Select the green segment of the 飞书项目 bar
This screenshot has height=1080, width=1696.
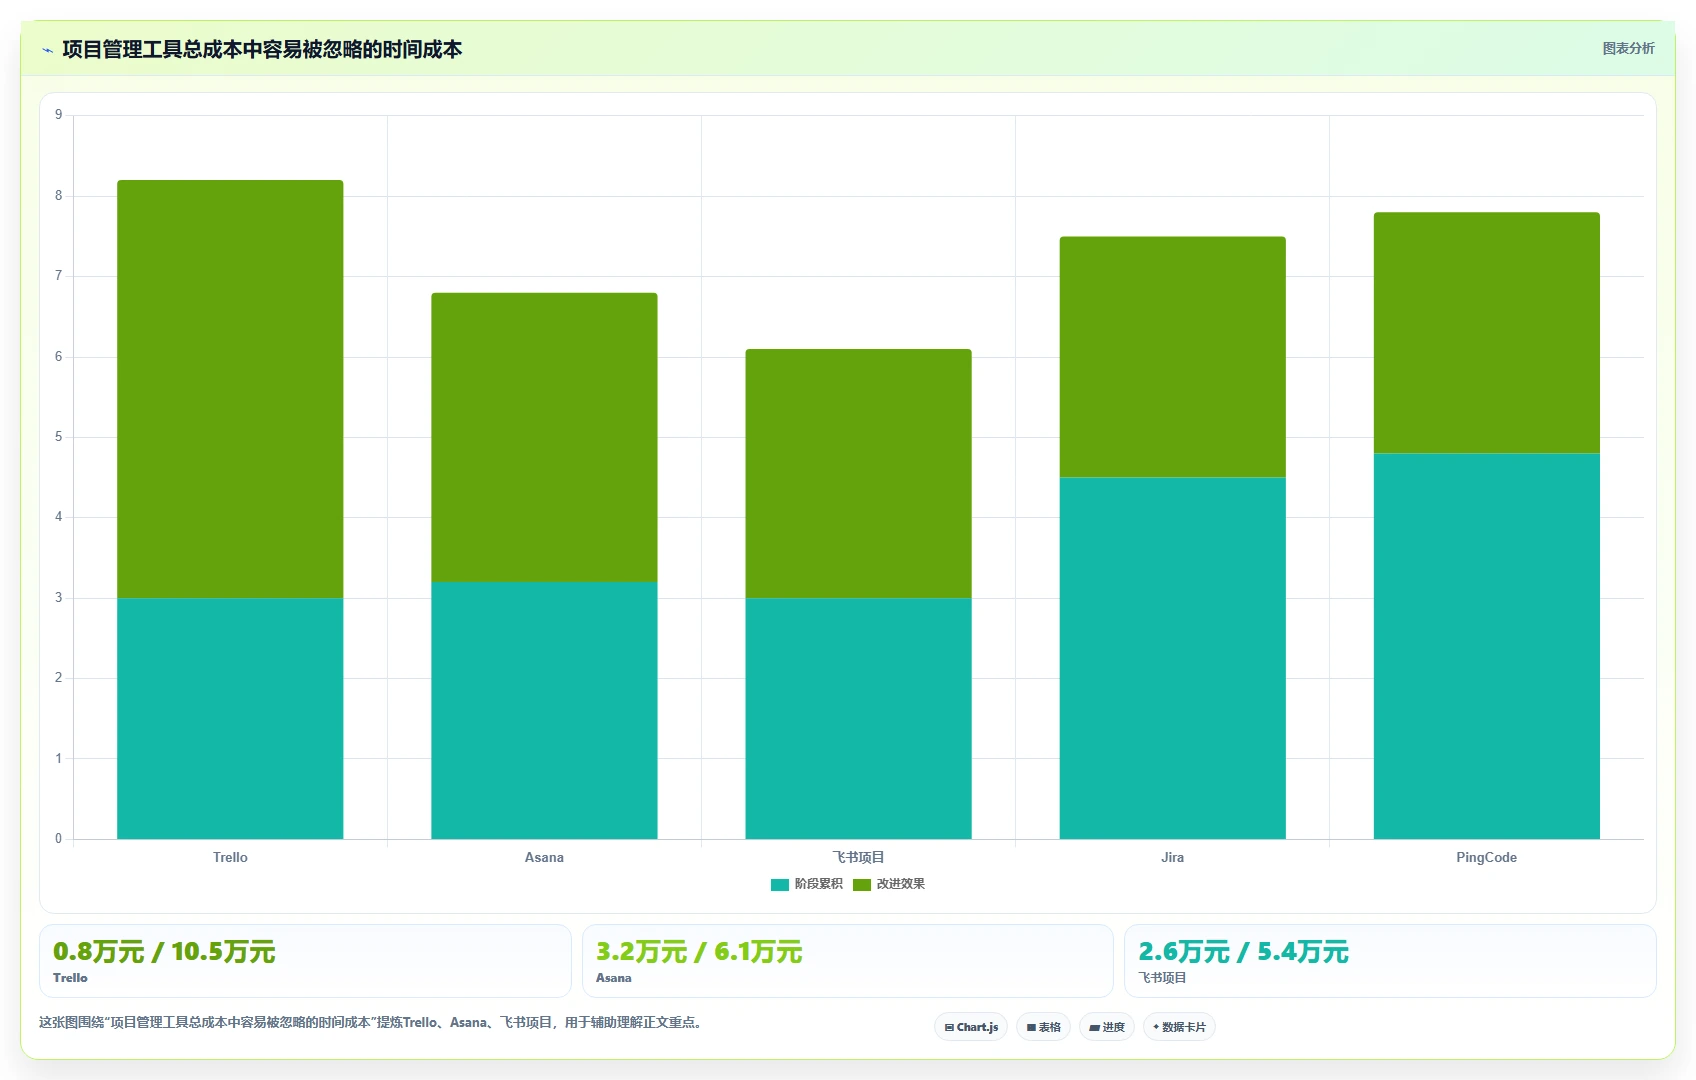pyautogui.click(x=858, y=473)
